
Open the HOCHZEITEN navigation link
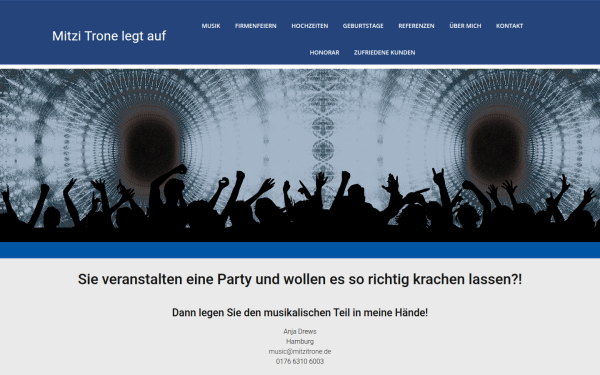(310, 26)
